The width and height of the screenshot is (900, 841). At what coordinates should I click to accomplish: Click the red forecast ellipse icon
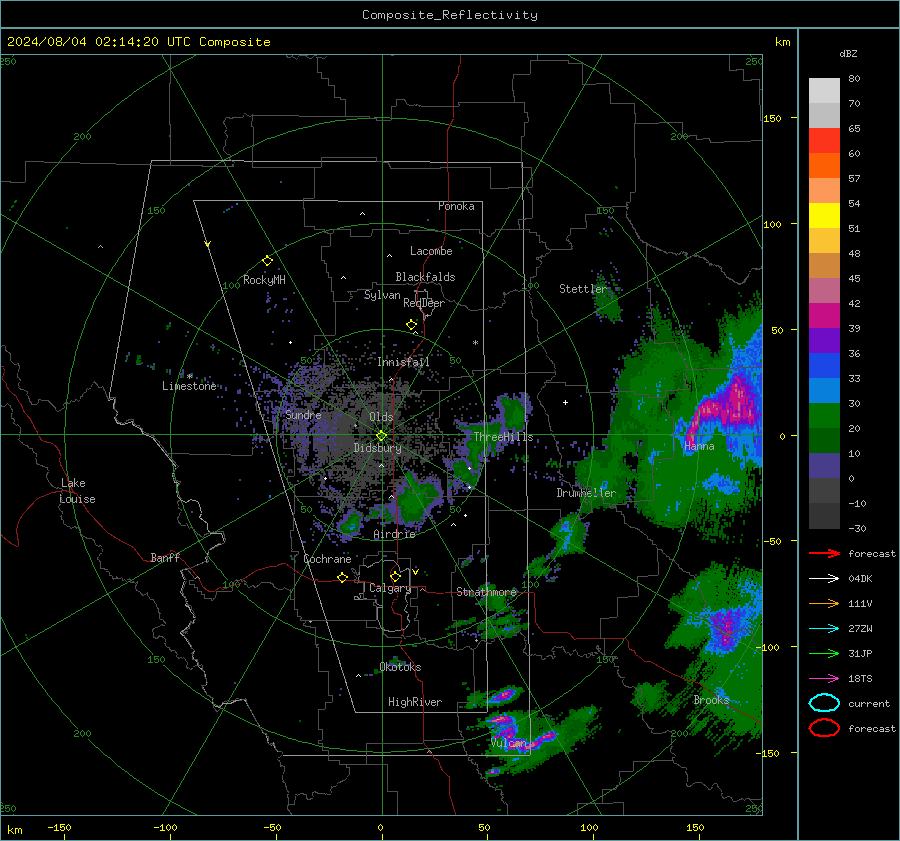[x=824, y=728]
